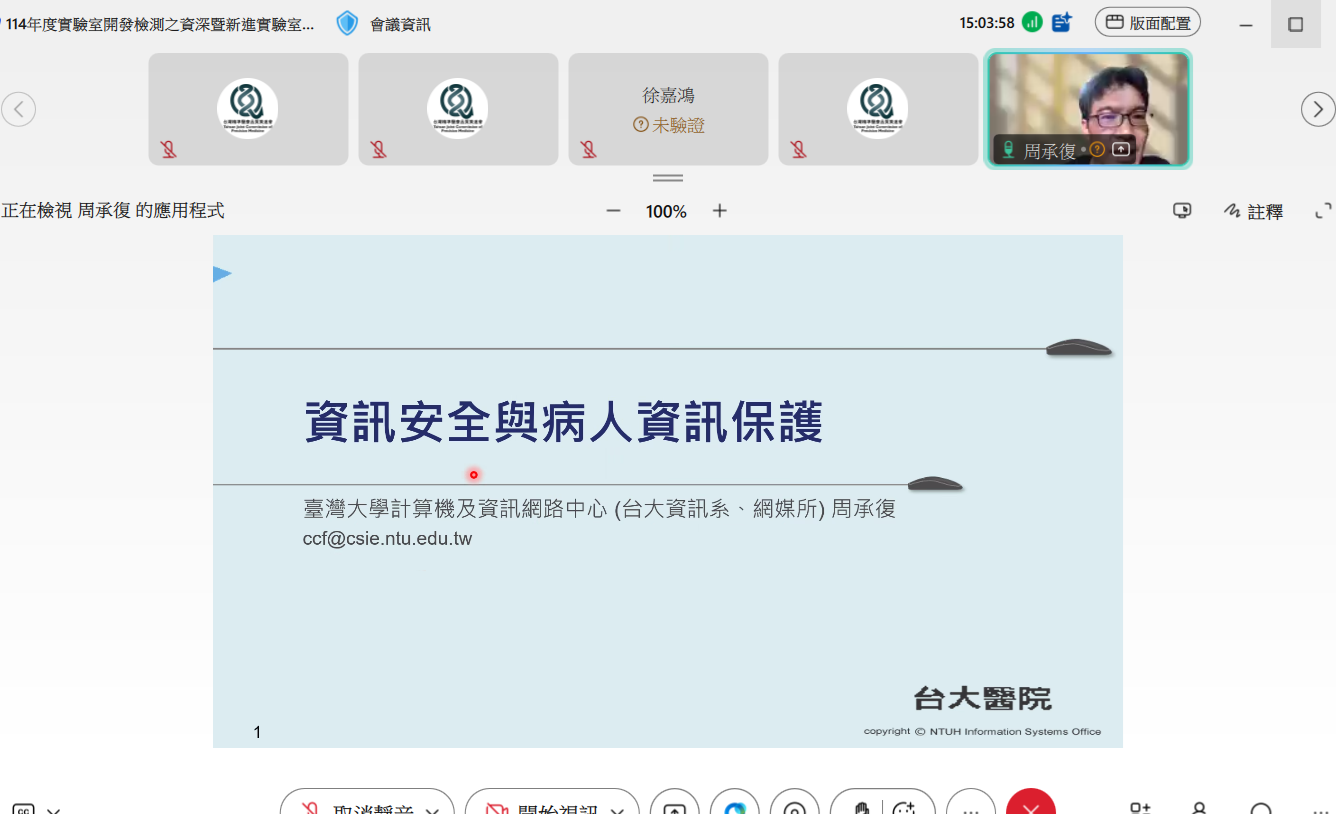This screenshot has height=814, width=1336.
Task: Zoom in the shared content with plus
Action: [719, 211]
